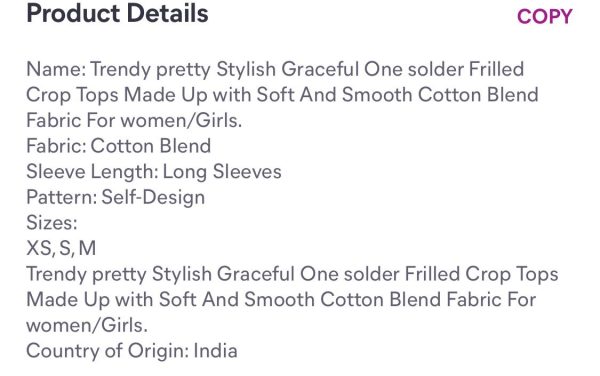
Task: Click the 'Sizes:' label
Action: tap(52, 223)
